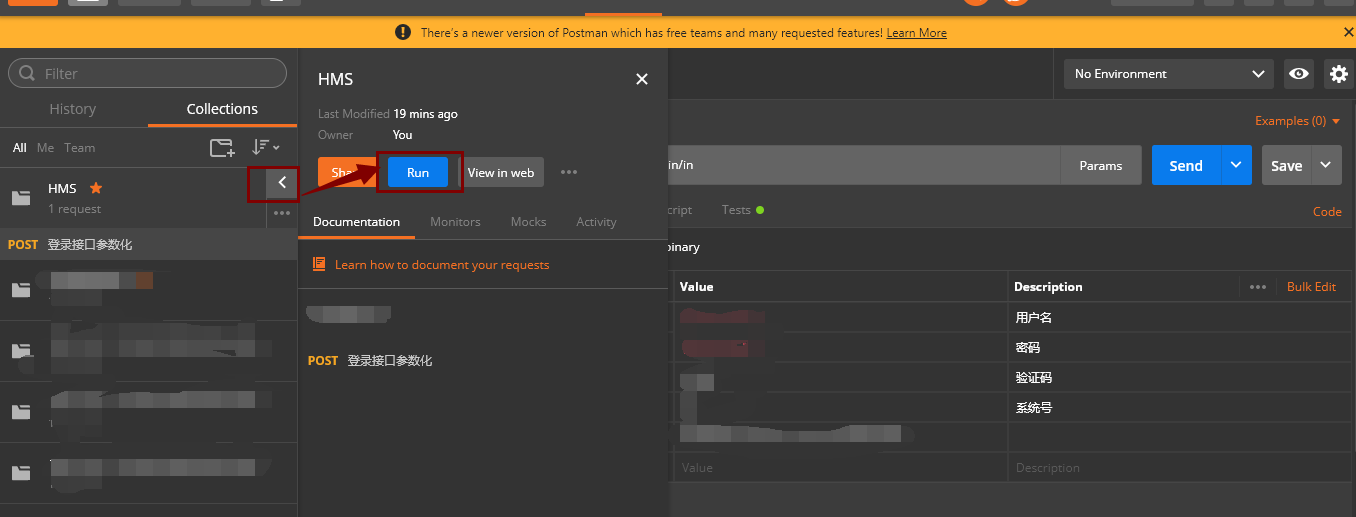Click the Run button for the HMS collection
The width and height of the screenshot is (1356, 517).
coord(418,172)
